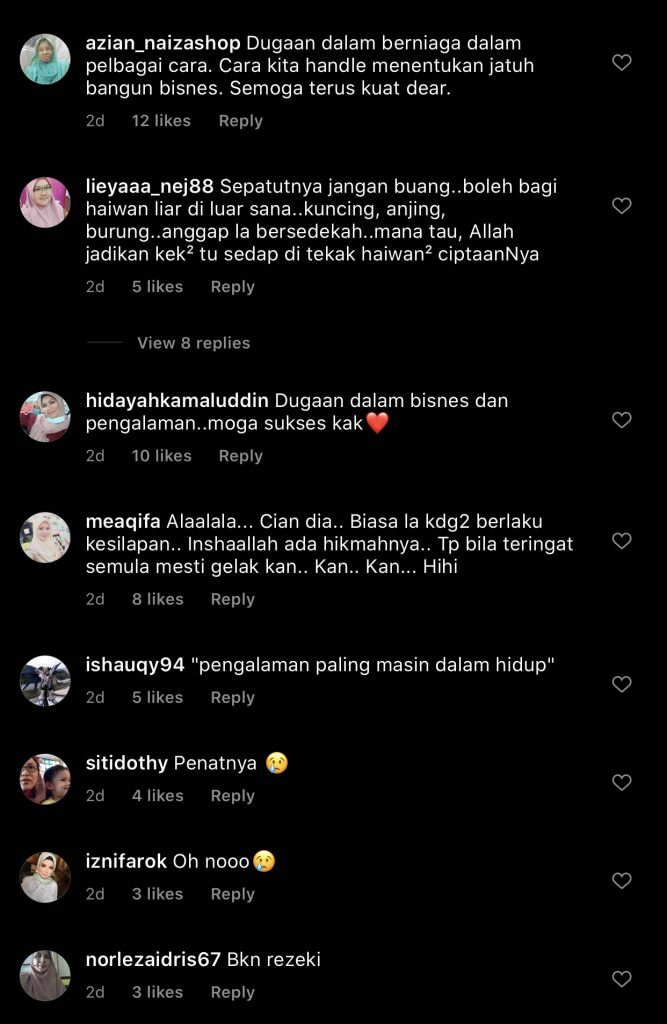
Task: Tap heart icon on lieyaaa_nej88's comment
Action: (x=621, y=206)
